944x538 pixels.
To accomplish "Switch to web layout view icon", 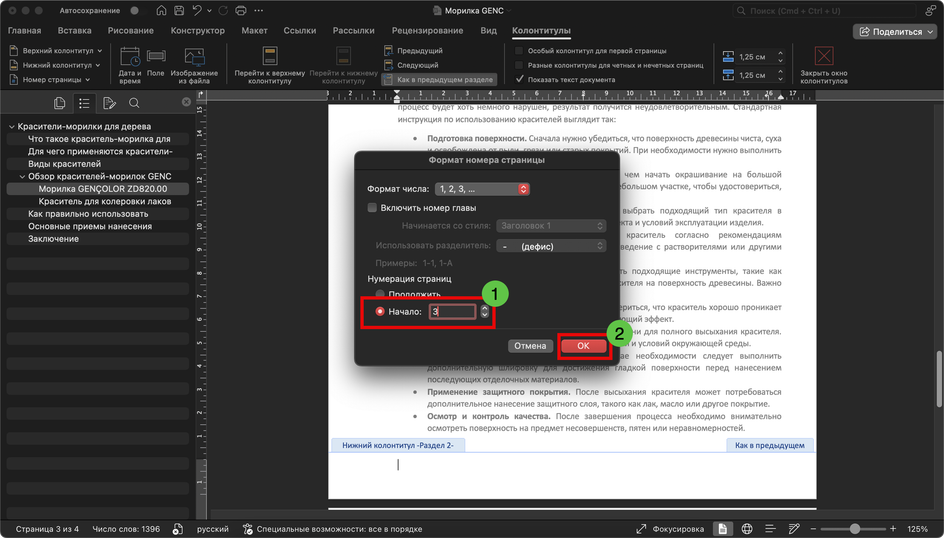I will tap(747, 529).
